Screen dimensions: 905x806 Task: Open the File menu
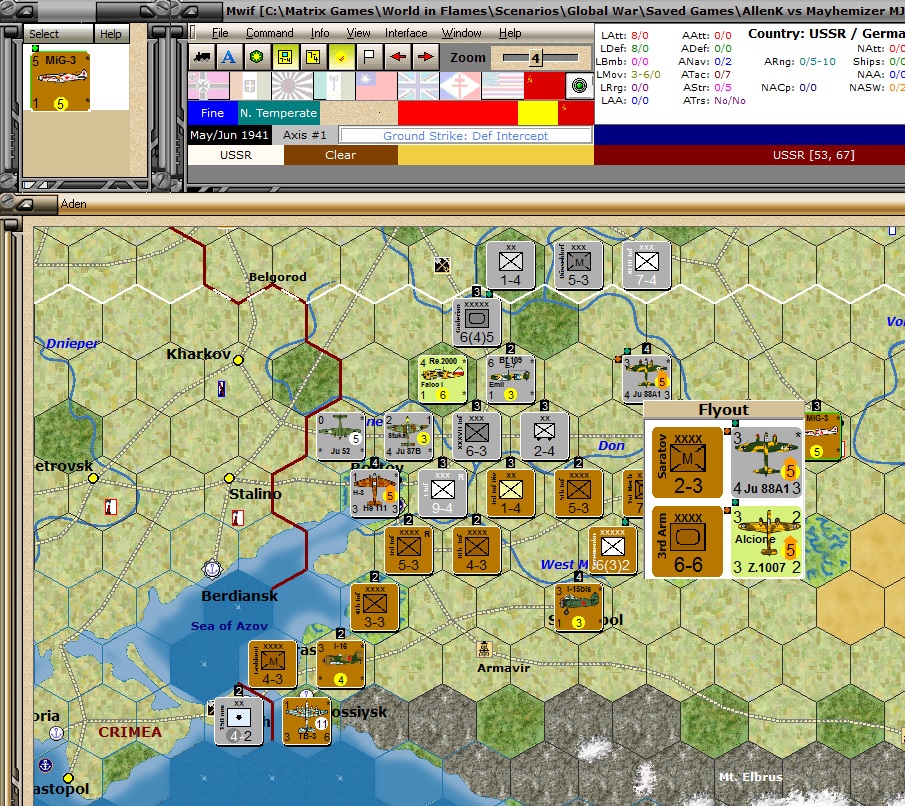(220, 33)
